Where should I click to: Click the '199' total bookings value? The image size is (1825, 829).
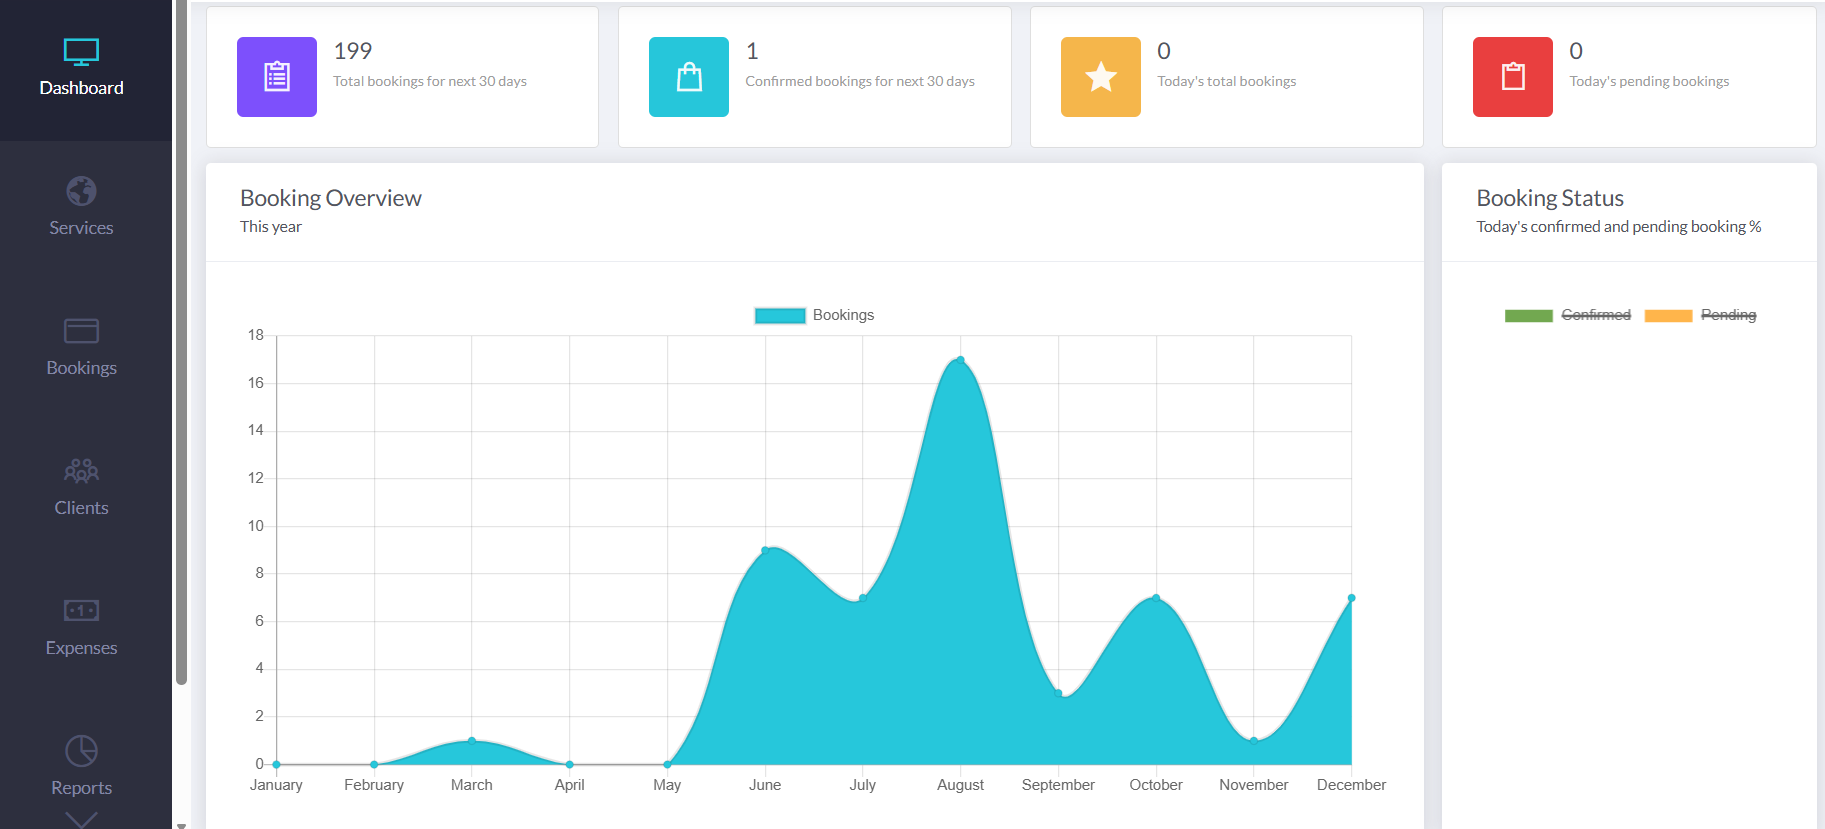tap(353, 51)
